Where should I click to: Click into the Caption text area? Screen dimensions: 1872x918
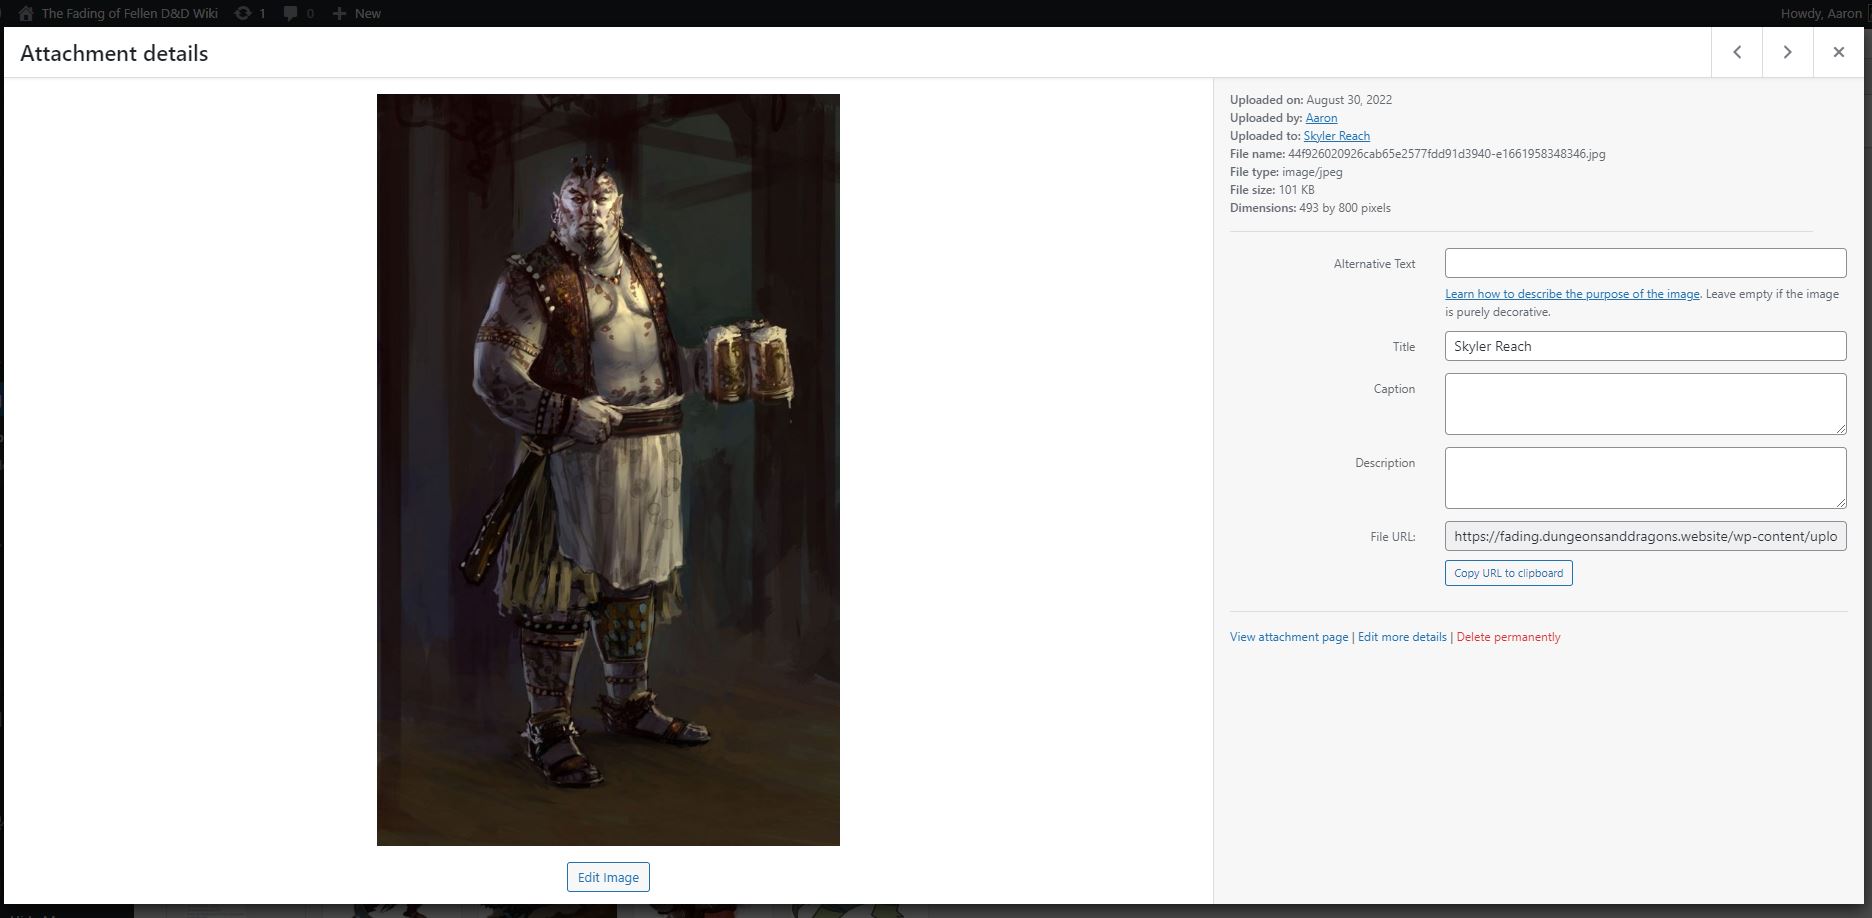tap(1645, 404)
